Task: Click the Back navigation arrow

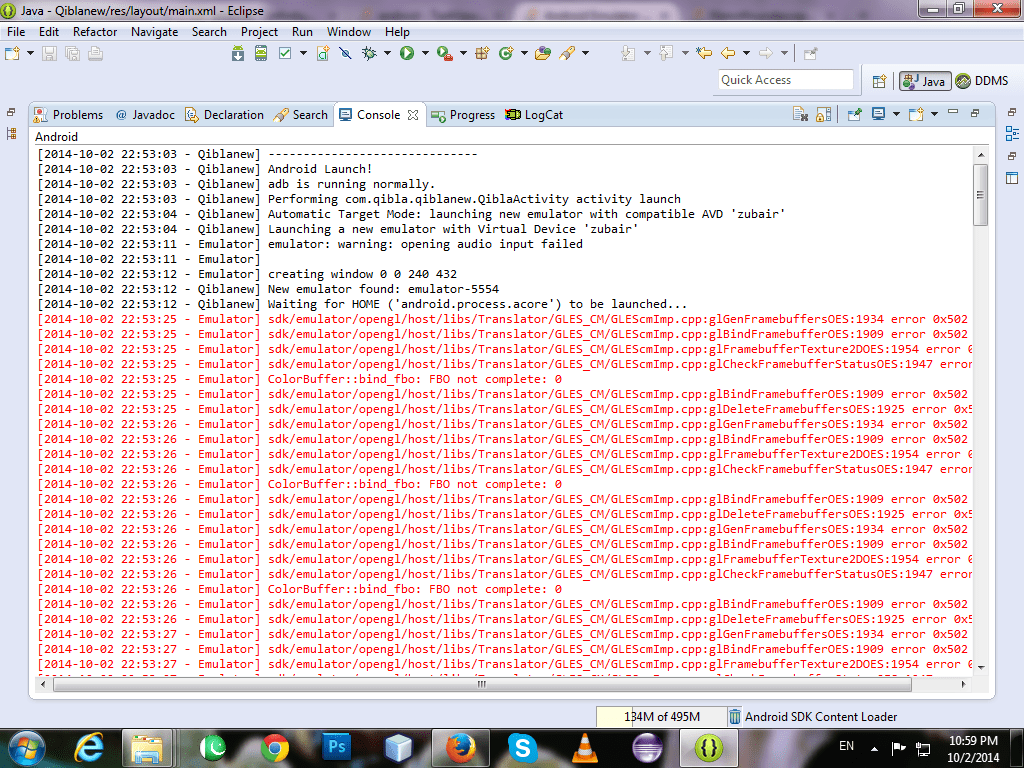Action: (728, 54)
